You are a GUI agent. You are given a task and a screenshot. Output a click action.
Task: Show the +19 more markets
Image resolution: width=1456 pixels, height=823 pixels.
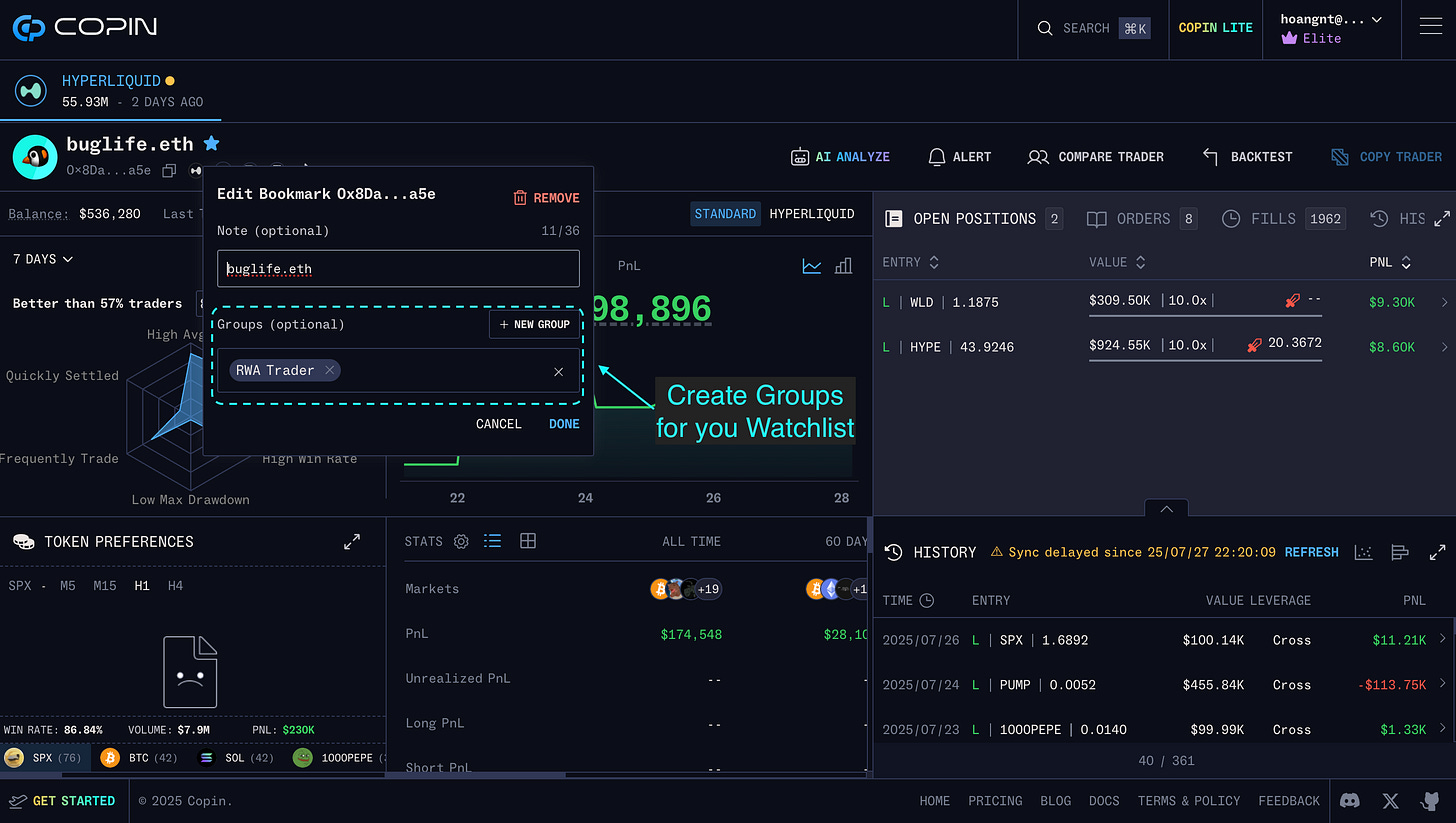click(708, 589)
